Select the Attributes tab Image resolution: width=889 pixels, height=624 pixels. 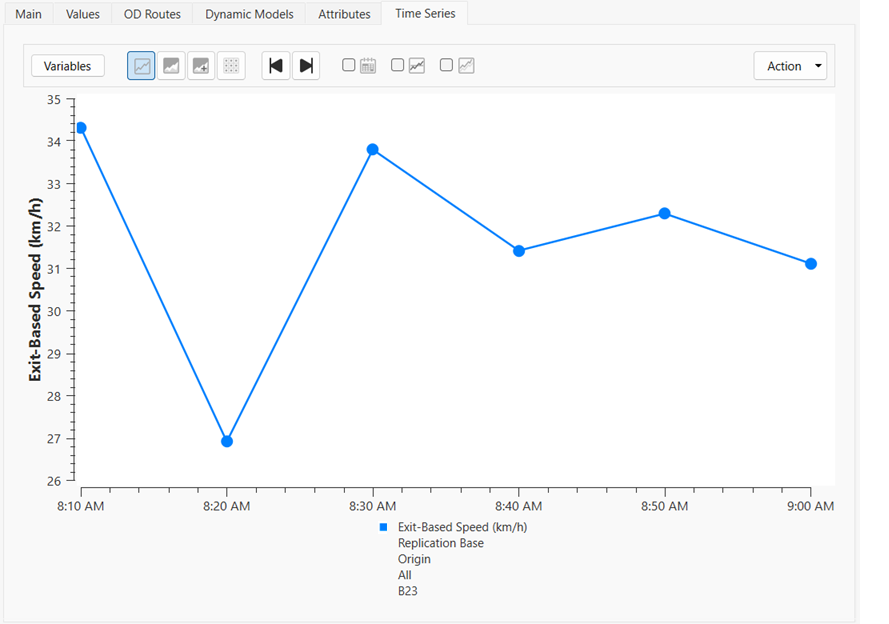pos(344,14)
